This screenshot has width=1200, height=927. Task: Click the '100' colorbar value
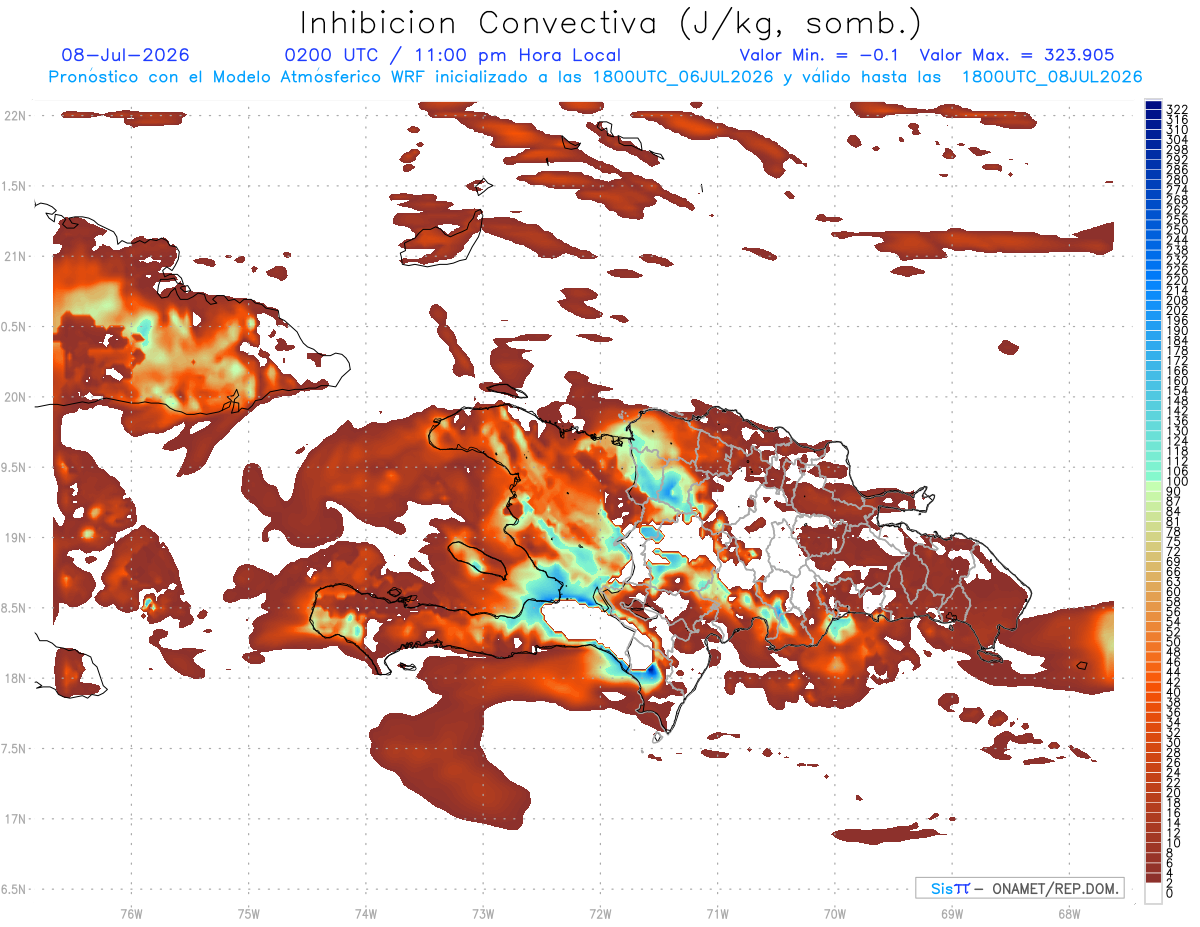click(x=1176, y=481)
